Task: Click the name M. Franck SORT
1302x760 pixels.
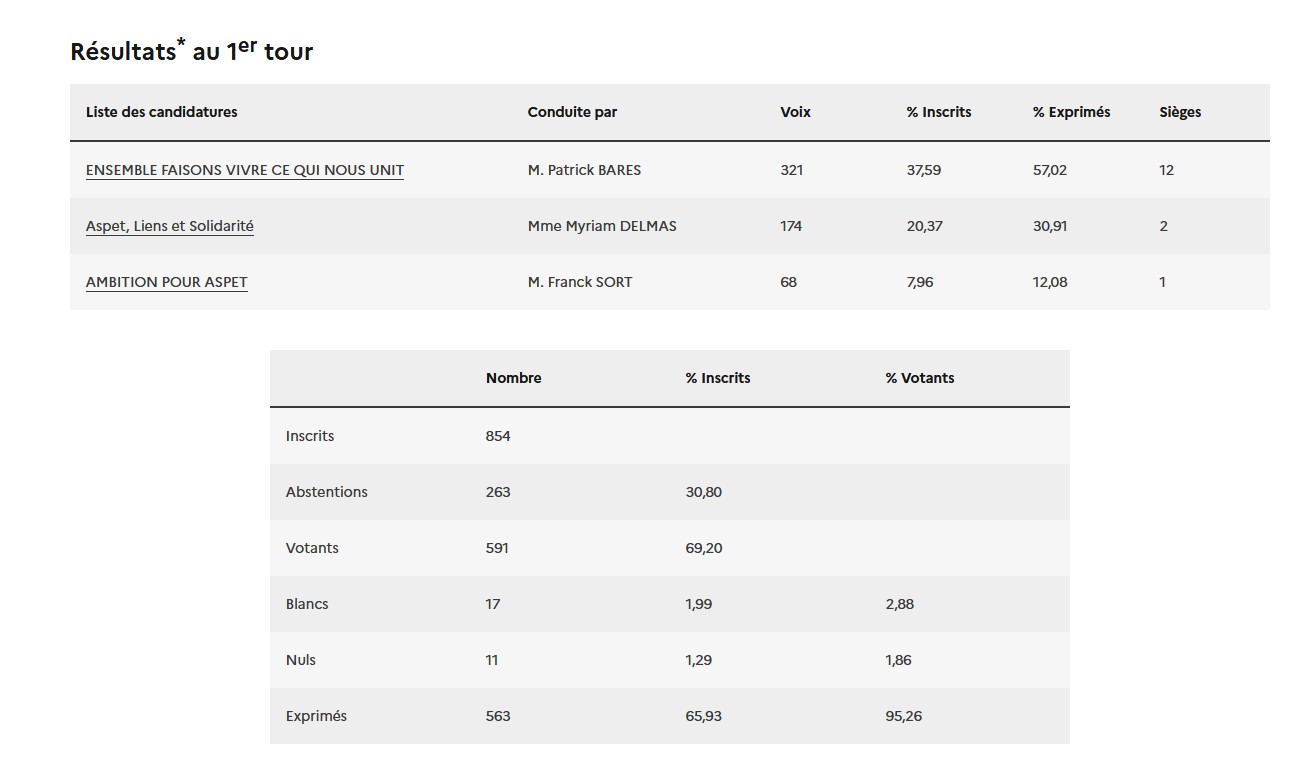Action: pyautogui.click(x=580, y=282)
